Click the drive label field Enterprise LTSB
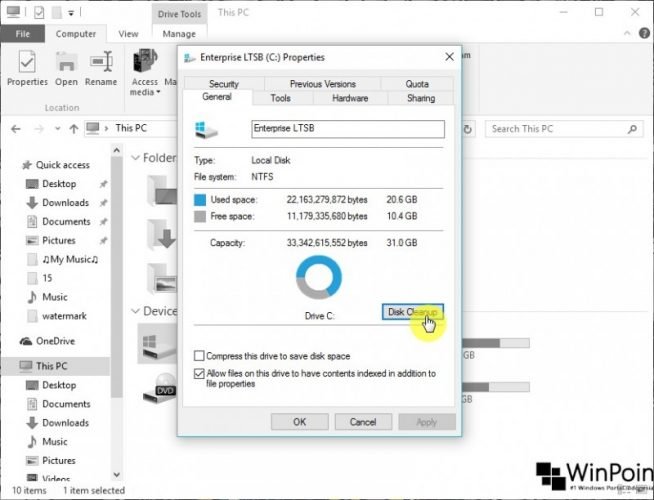 (348, 129)
